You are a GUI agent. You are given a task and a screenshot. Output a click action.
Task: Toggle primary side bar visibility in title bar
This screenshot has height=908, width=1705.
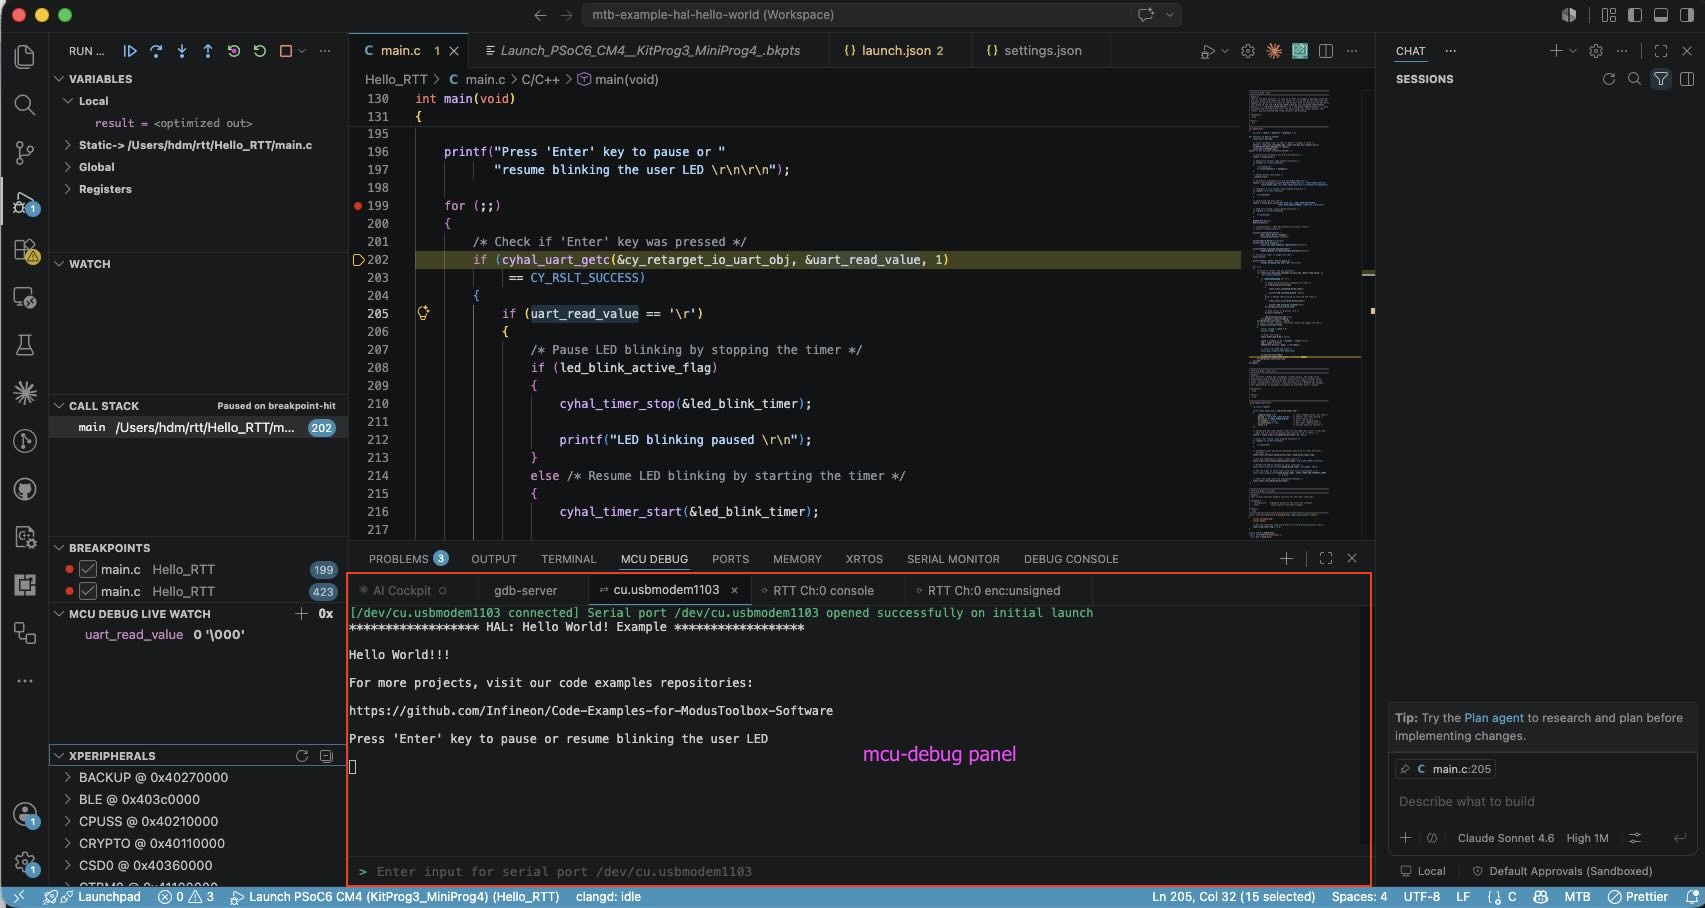click(1635, 15)
